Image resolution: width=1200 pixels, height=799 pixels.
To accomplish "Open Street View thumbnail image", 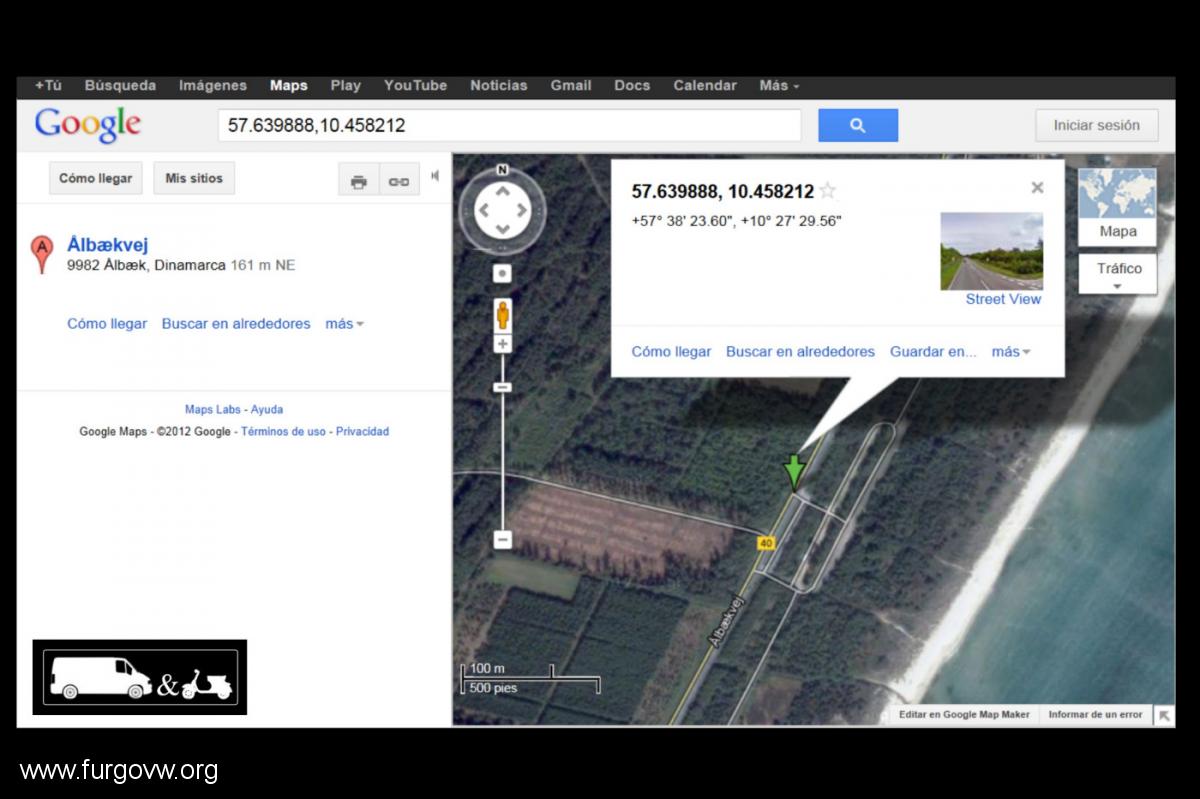I will 991,251.
